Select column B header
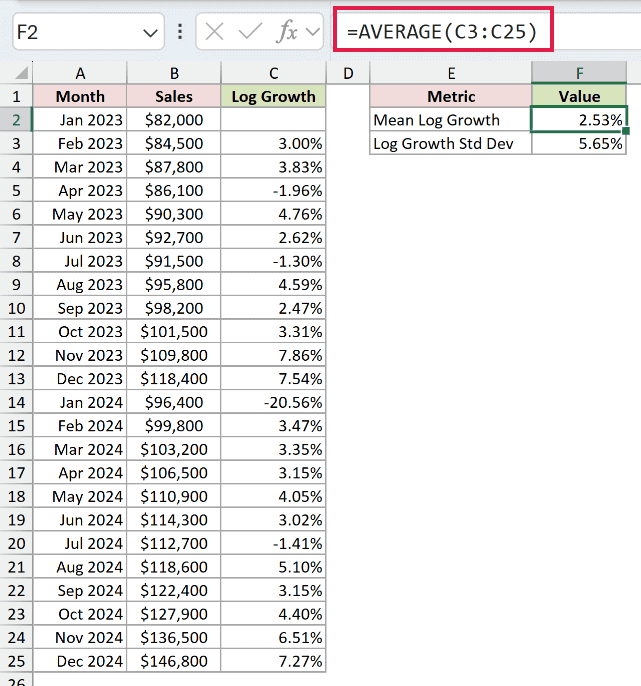Screen dimensions: 641x686 [x=174, y=73]
